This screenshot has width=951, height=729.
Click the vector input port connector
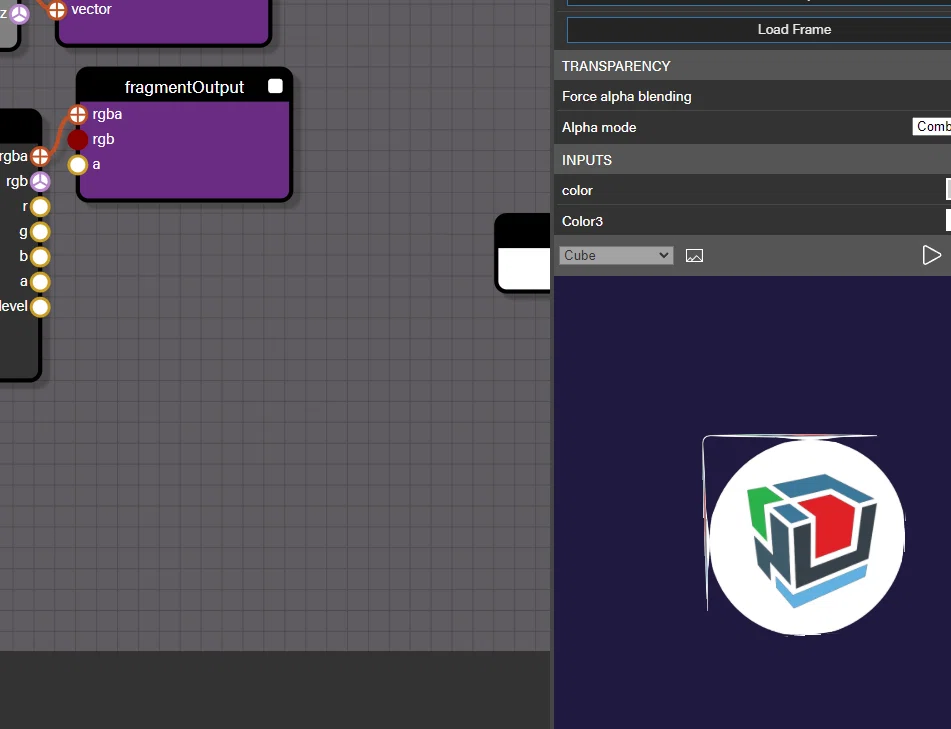click(56, 10)
